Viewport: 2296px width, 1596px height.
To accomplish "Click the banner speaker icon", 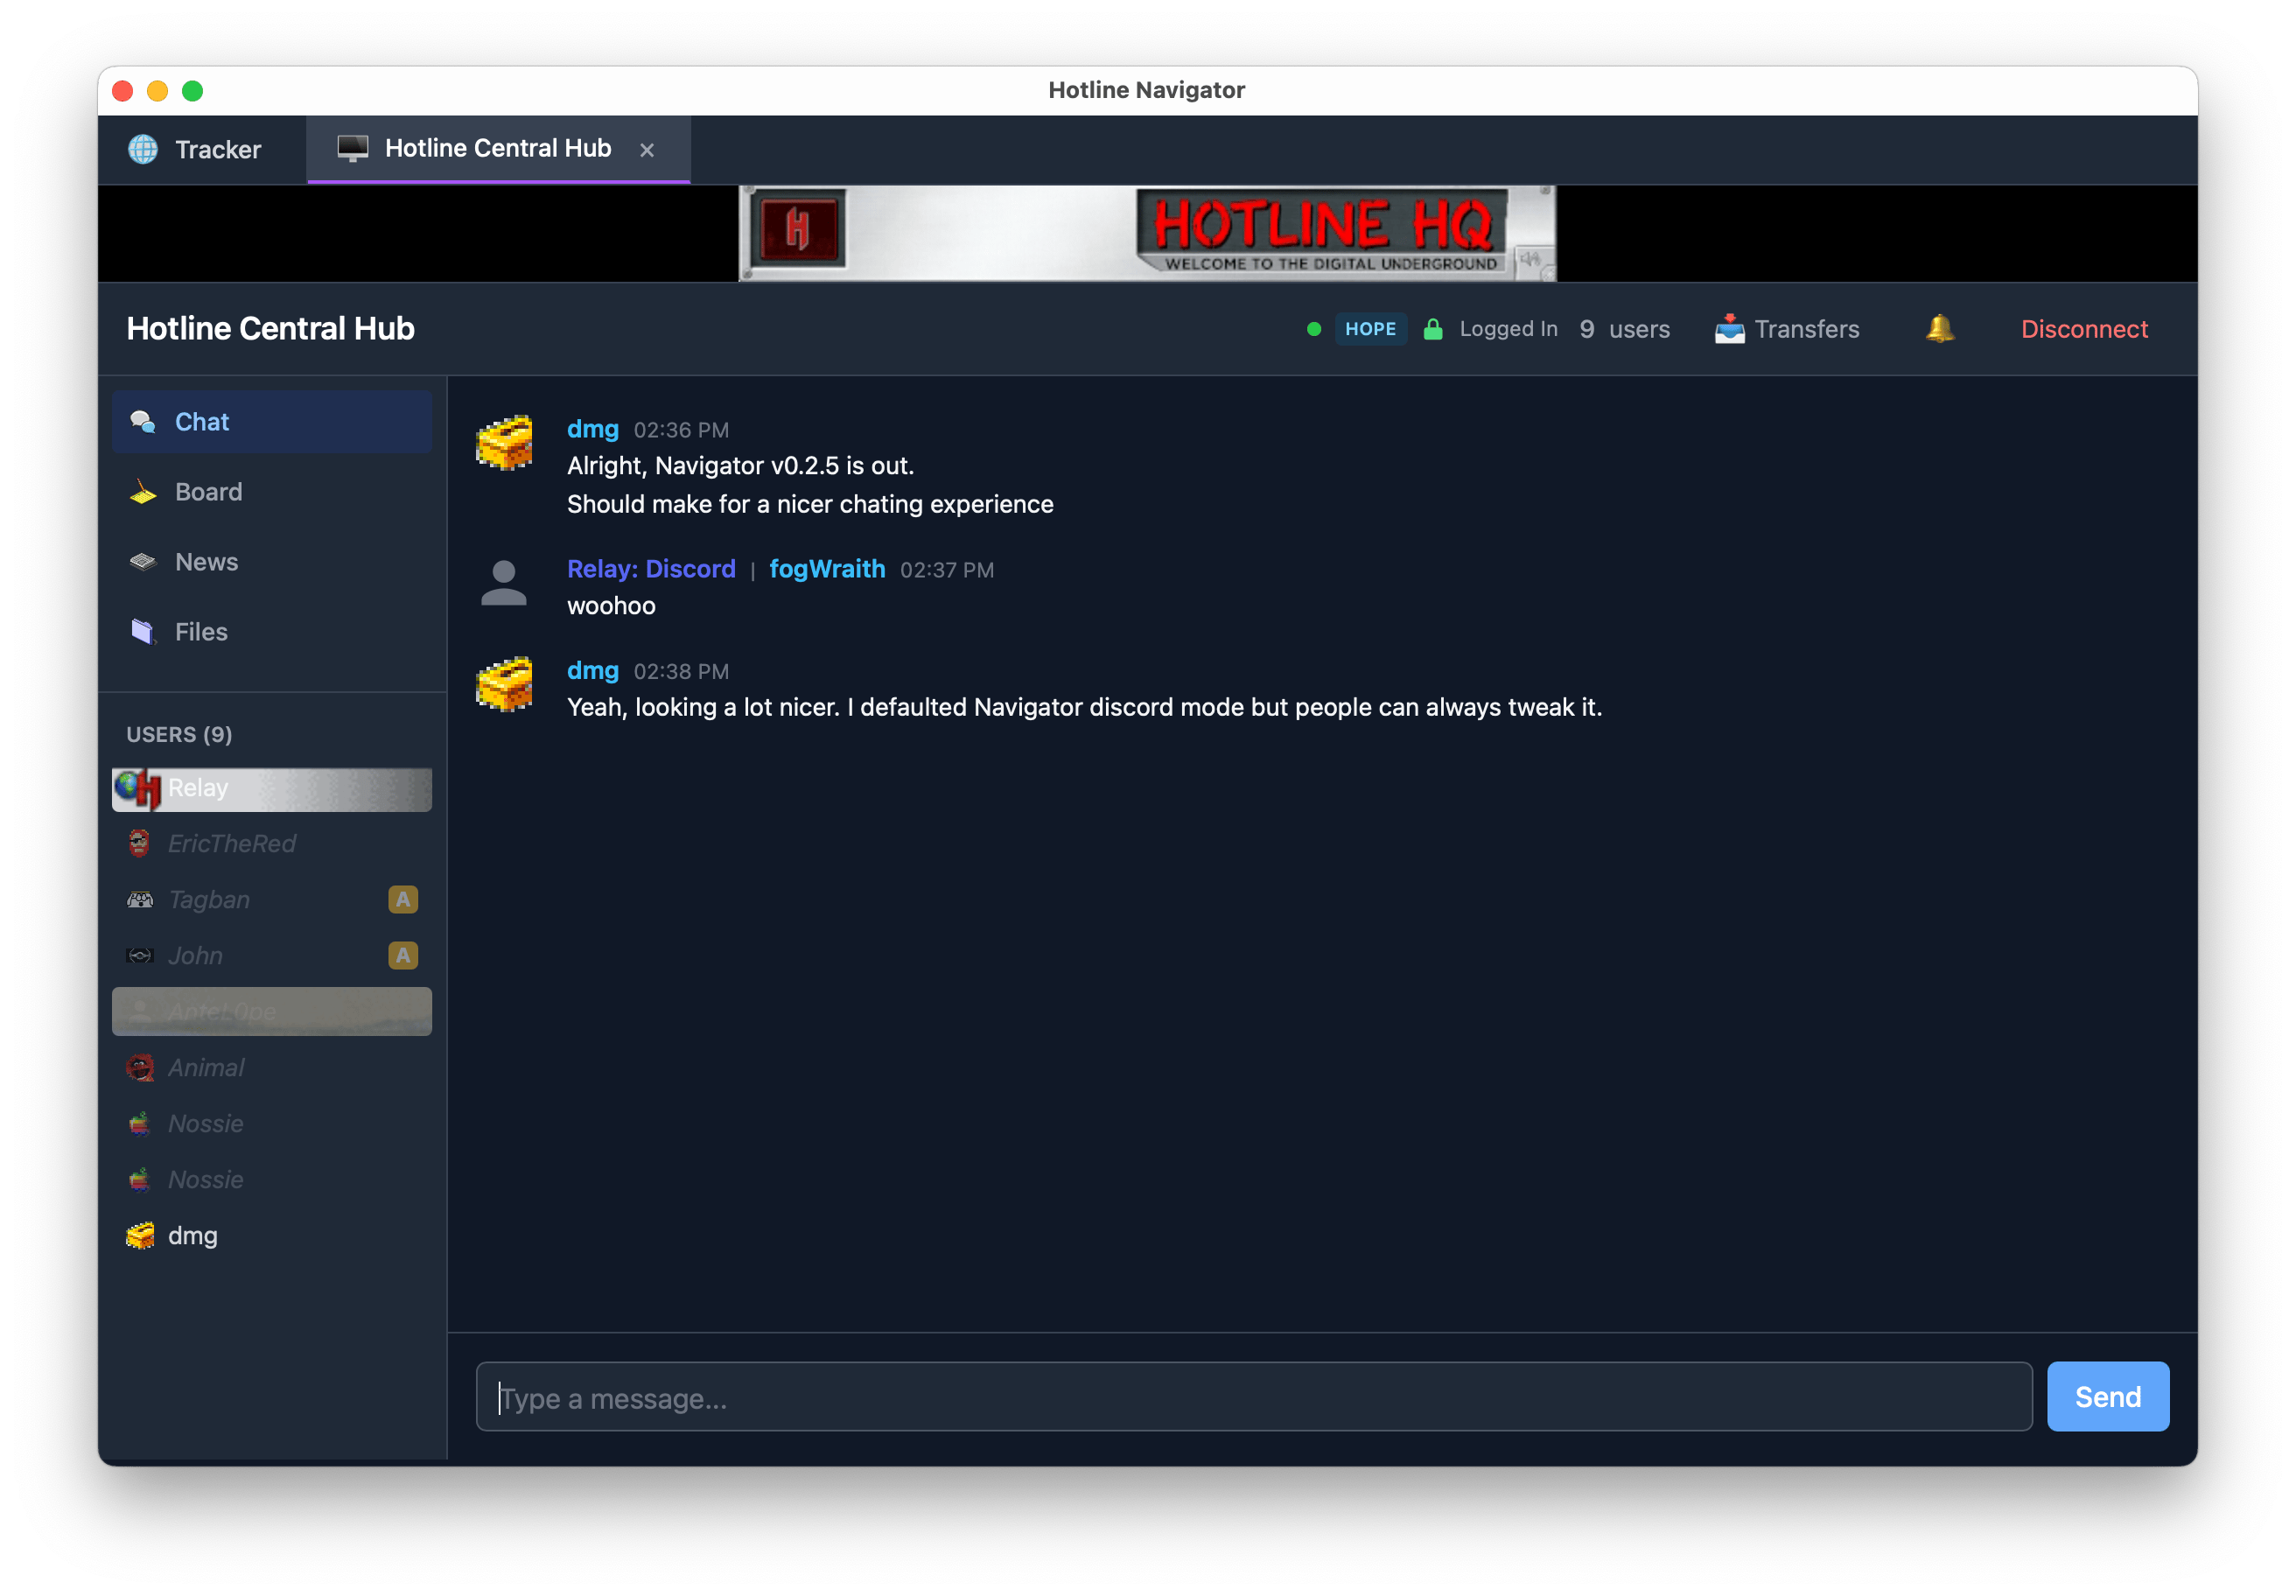I will tap(1530, 260).
